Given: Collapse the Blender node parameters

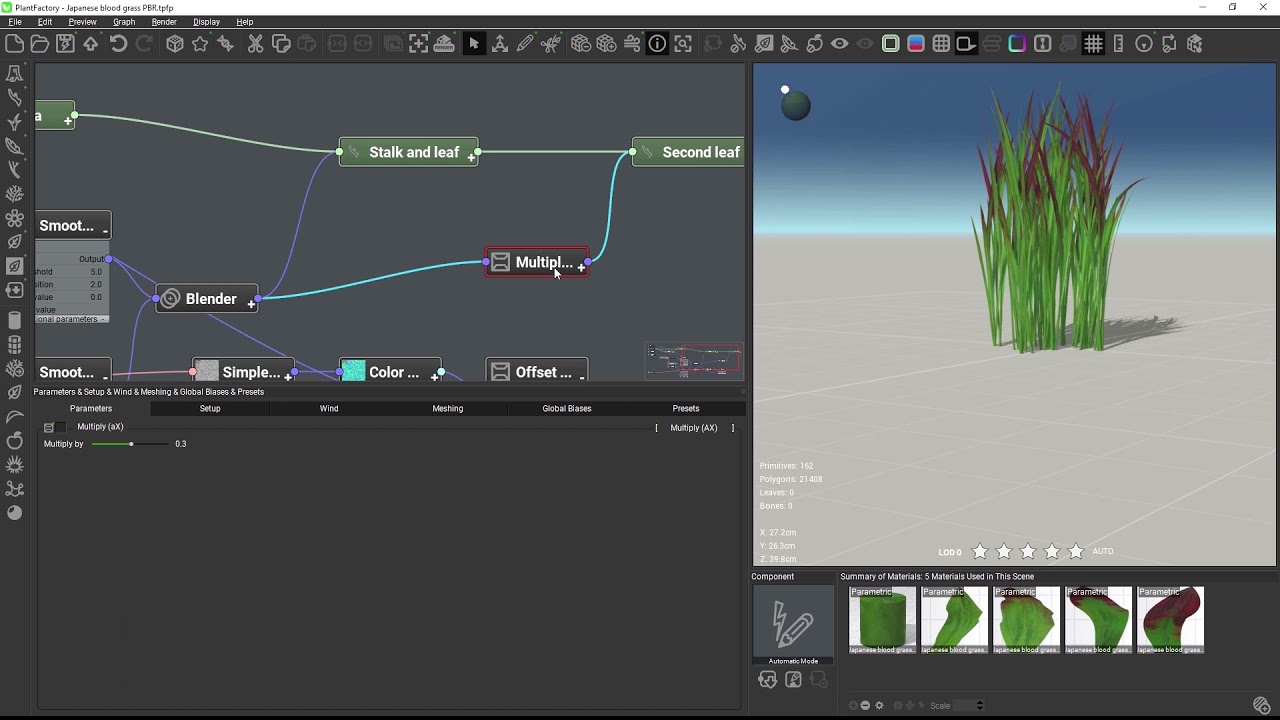Looking at the screenshot, I should [x=251, y=304].
